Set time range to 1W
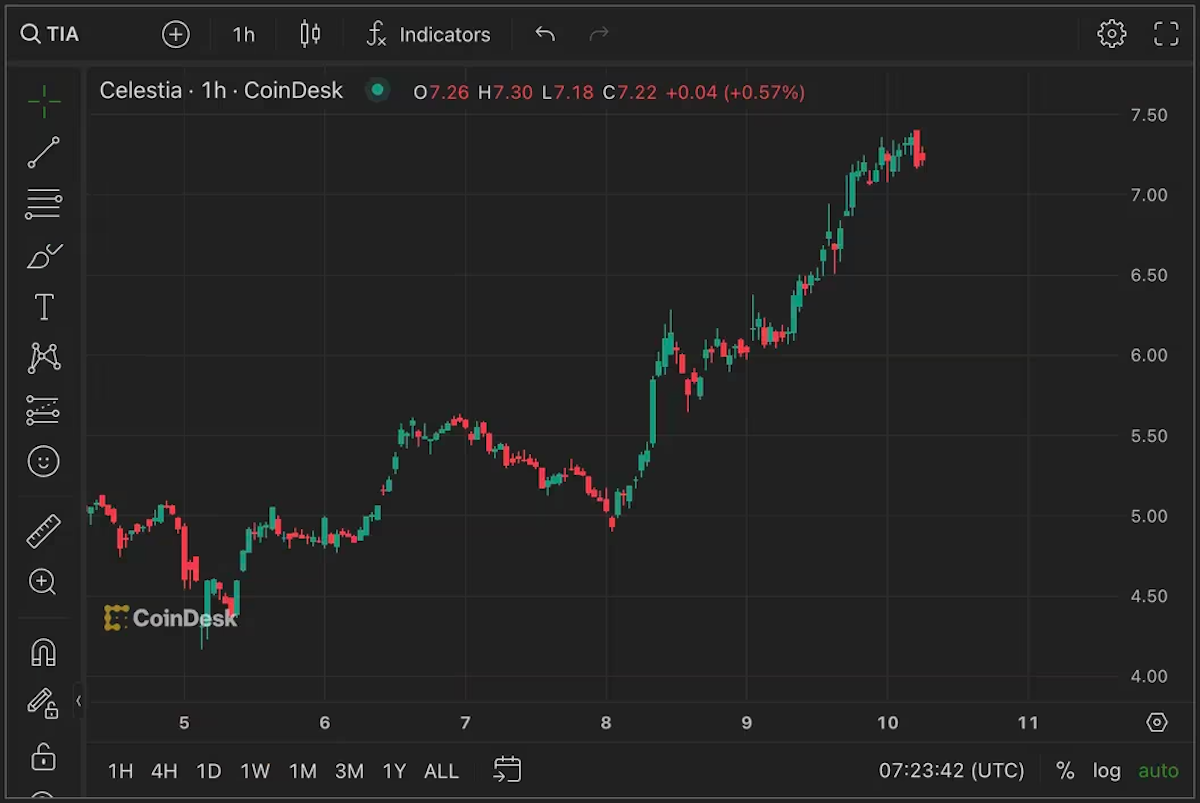Screen dimensions: 1200x803 click(255, 771)
